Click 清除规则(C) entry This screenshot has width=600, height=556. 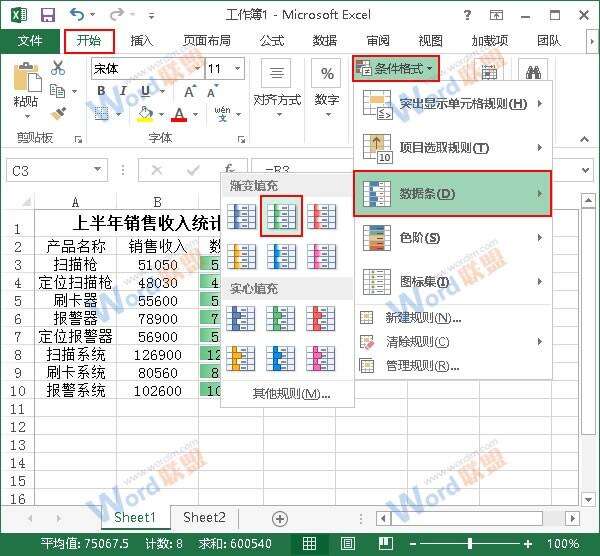pos(453,342)
